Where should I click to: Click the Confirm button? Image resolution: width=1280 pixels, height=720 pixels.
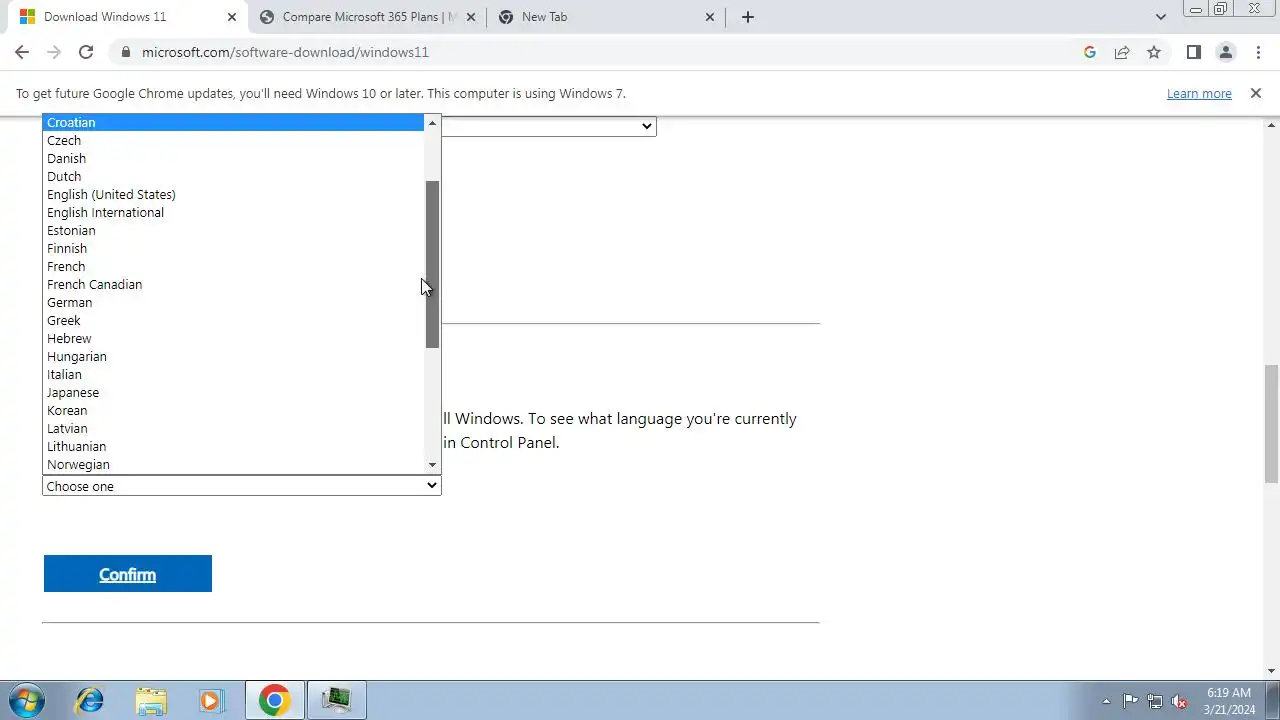pos(128,574)
